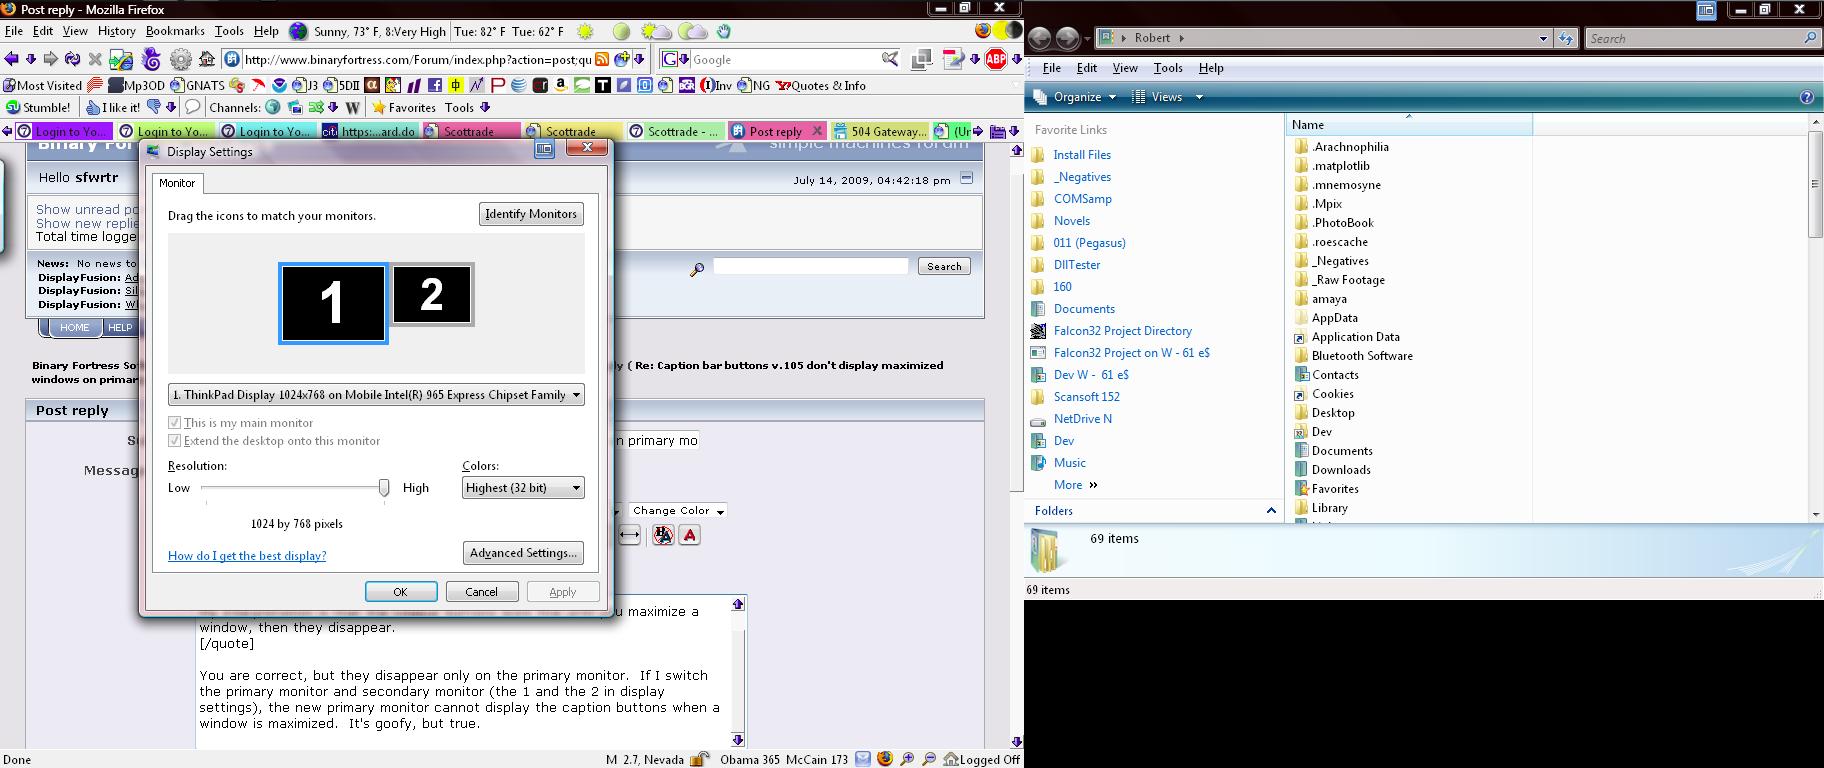Click the Adblock Plus ABP icon
Screen dimensions: 1824x768
click(x=995, y=60)
